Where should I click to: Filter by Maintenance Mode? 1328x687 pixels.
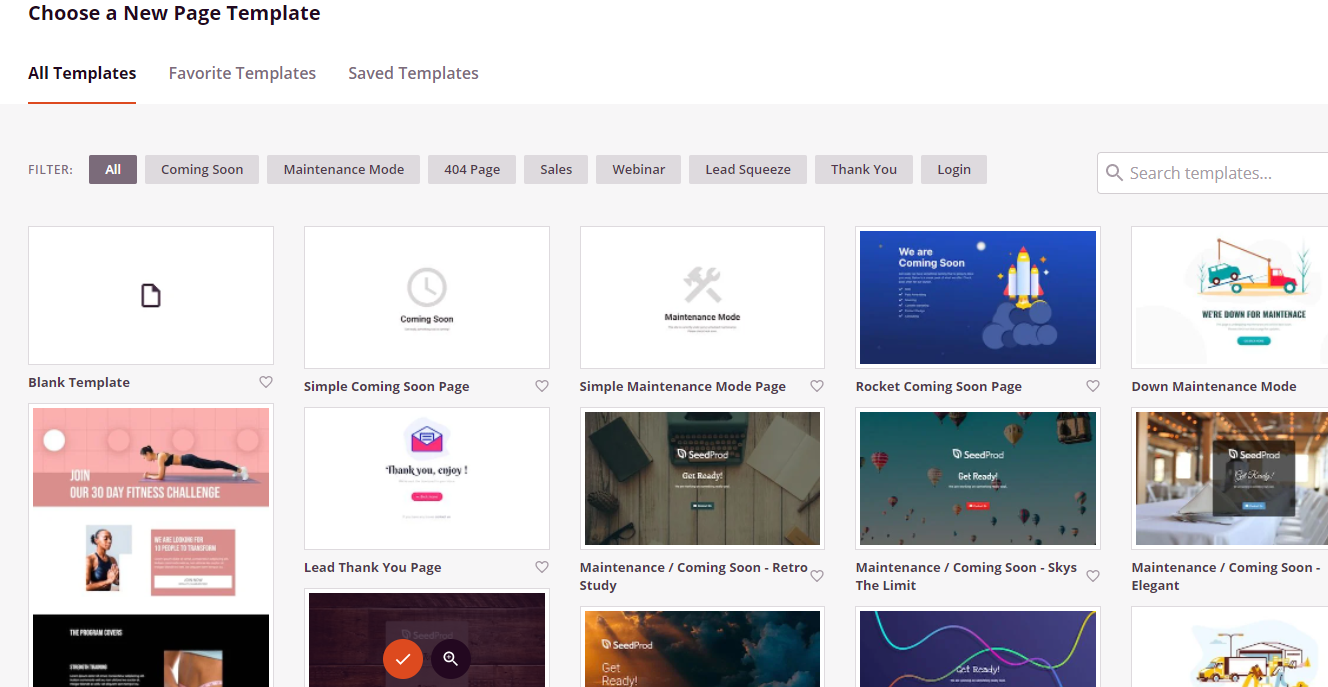[344, 169]
